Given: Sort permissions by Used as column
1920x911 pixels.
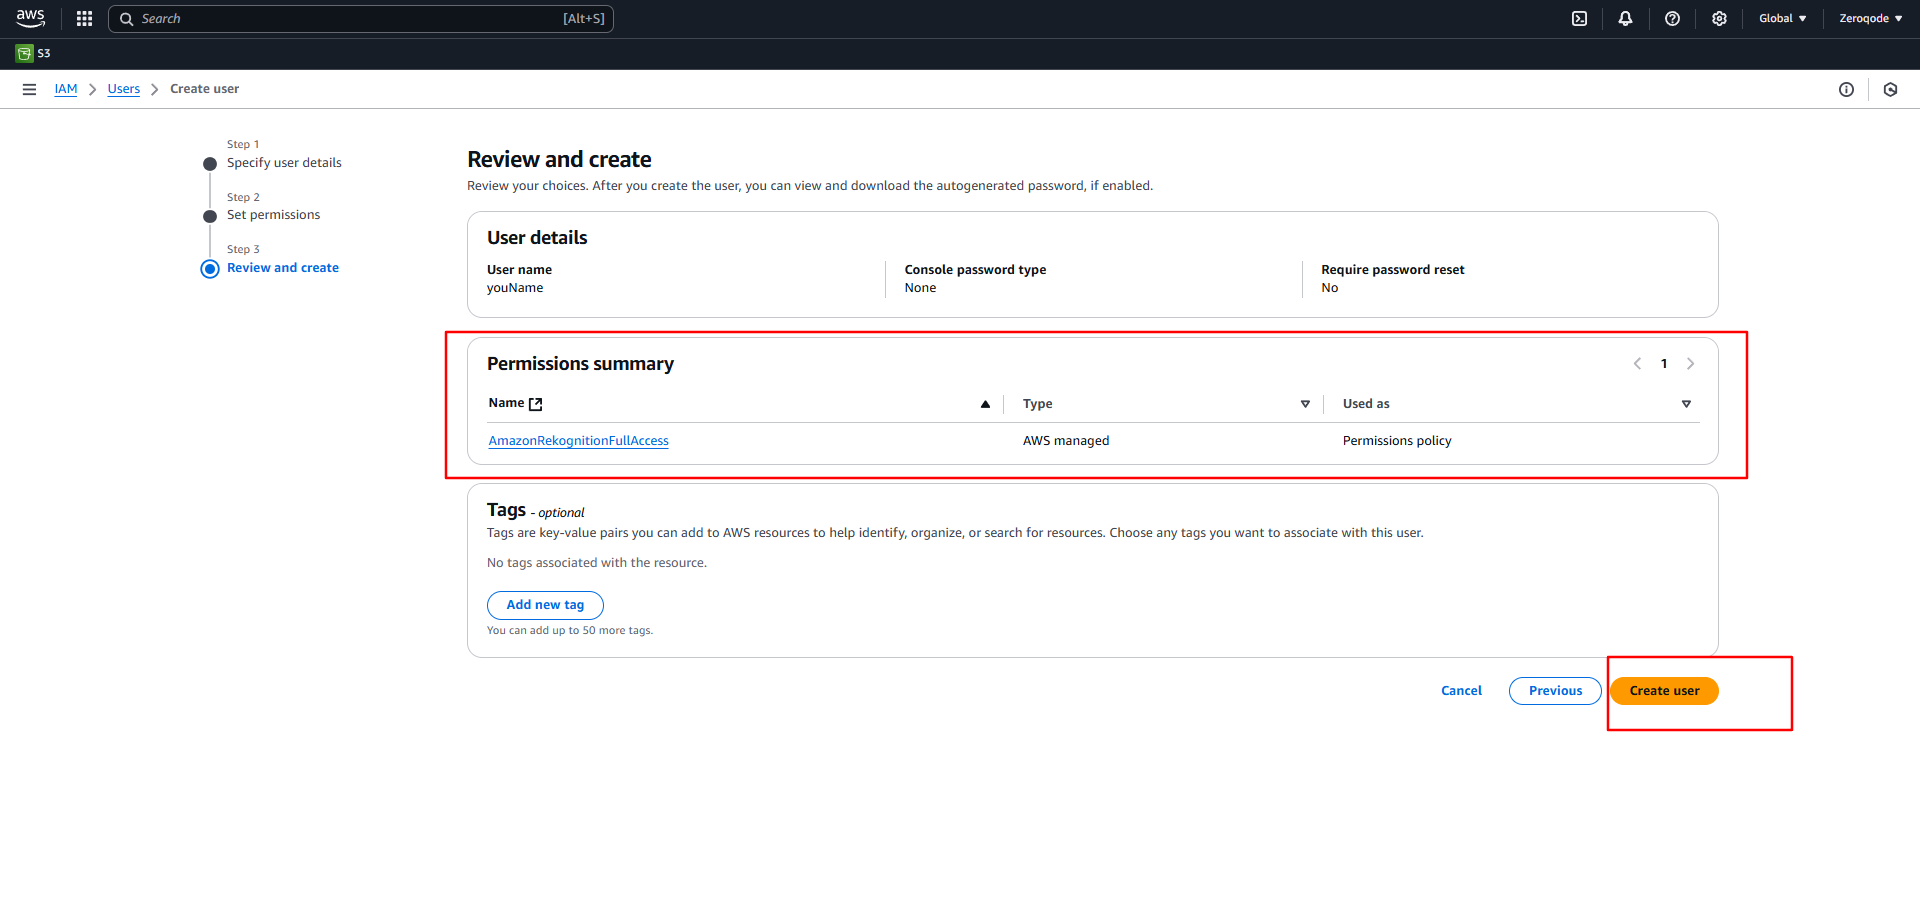Looking at the screenshot, I should [1686, 404].
